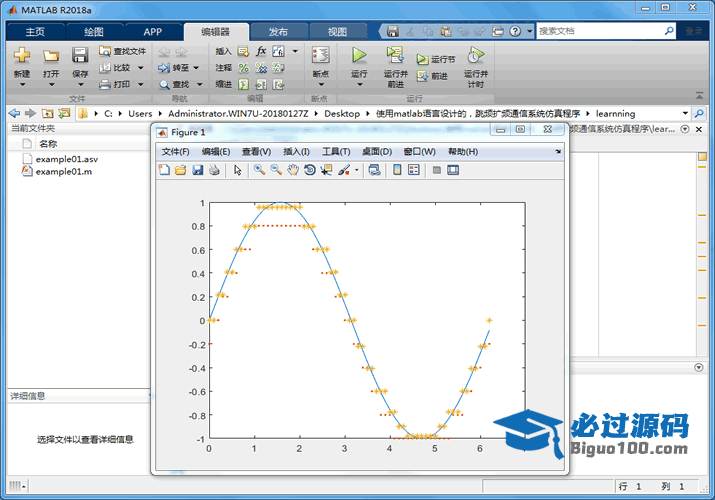The height and width of the screenshot is (500, 715).
Task: Click Run and Time (运行并计时) icon
Action: point(476,55)
